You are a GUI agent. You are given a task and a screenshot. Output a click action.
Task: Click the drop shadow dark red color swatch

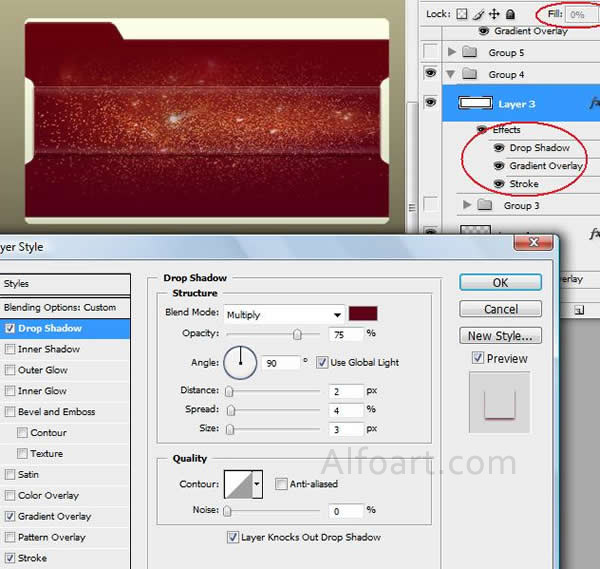[363, 313]
